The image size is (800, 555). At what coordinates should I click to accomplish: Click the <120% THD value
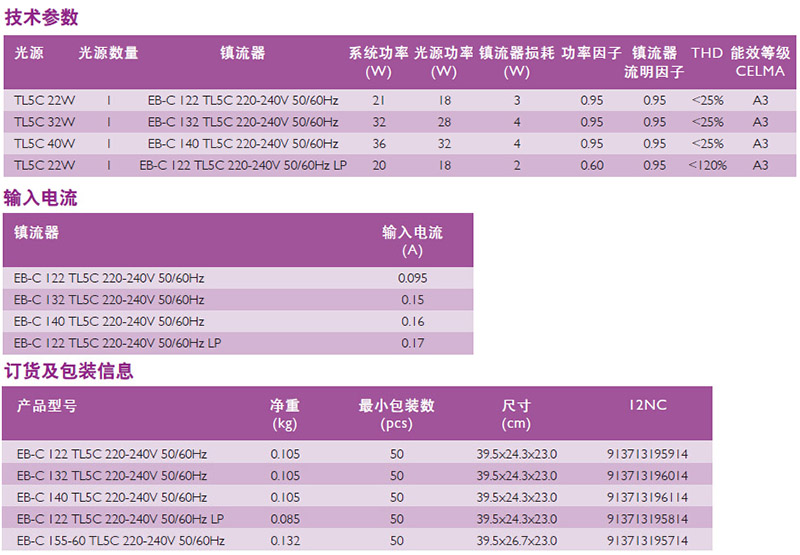707,165
